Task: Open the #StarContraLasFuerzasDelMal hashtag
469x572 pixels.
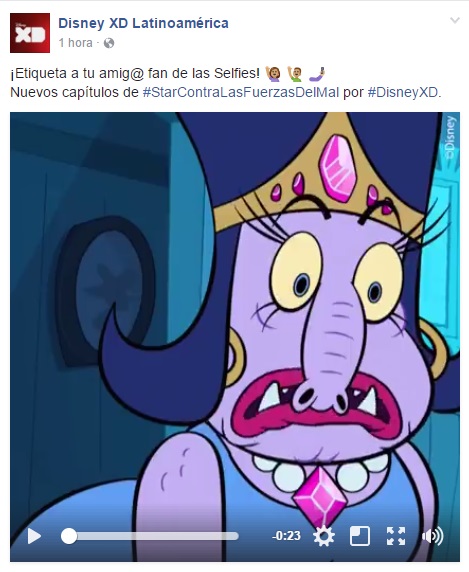Action: [x=241, y=92]
